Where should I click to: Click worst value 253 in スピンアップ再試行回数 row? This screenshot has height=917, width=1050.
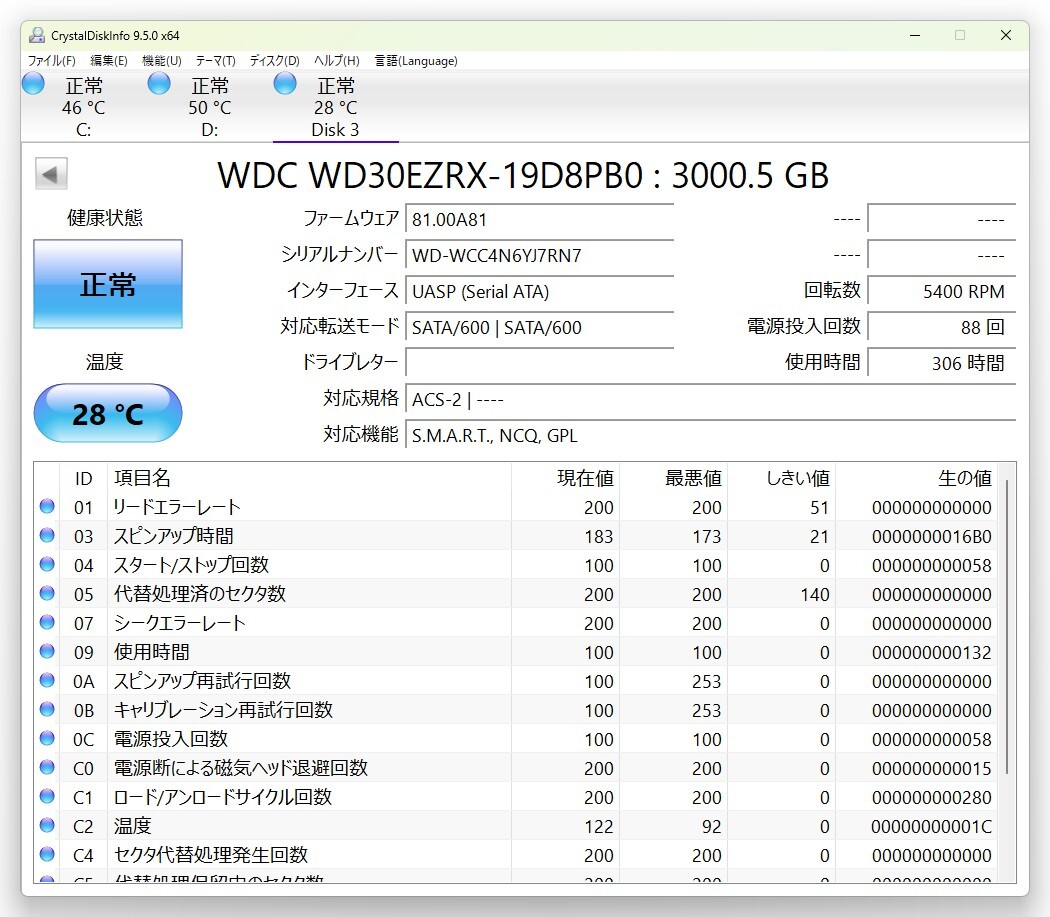[x=706, y=681]
